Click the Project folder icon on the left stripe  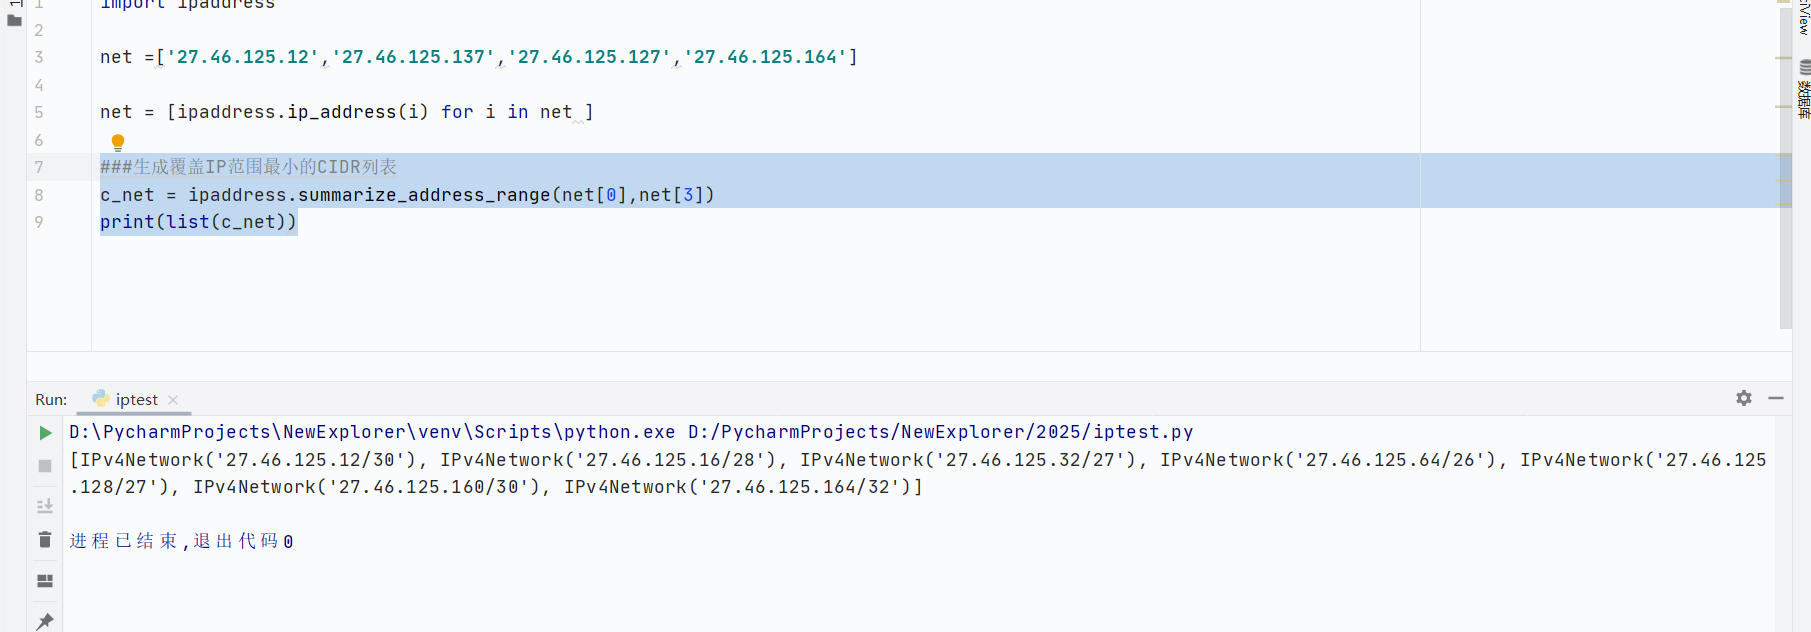(x=14, y=20)
